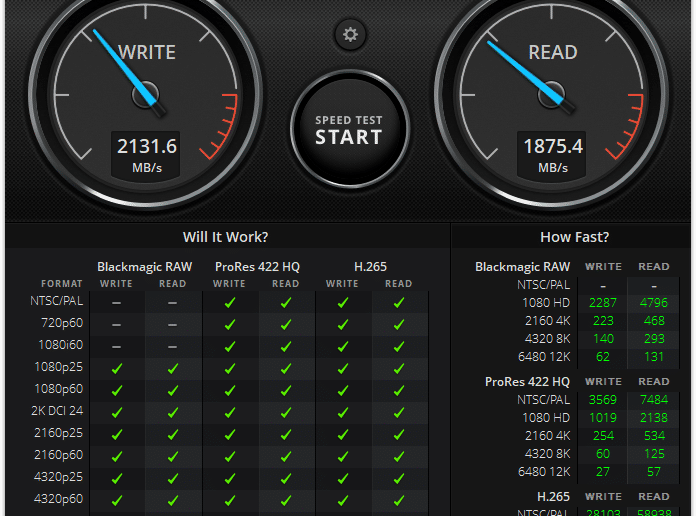Select the How Fast? heading
This screenshot has height=516, width=696.
pos(574,237)
